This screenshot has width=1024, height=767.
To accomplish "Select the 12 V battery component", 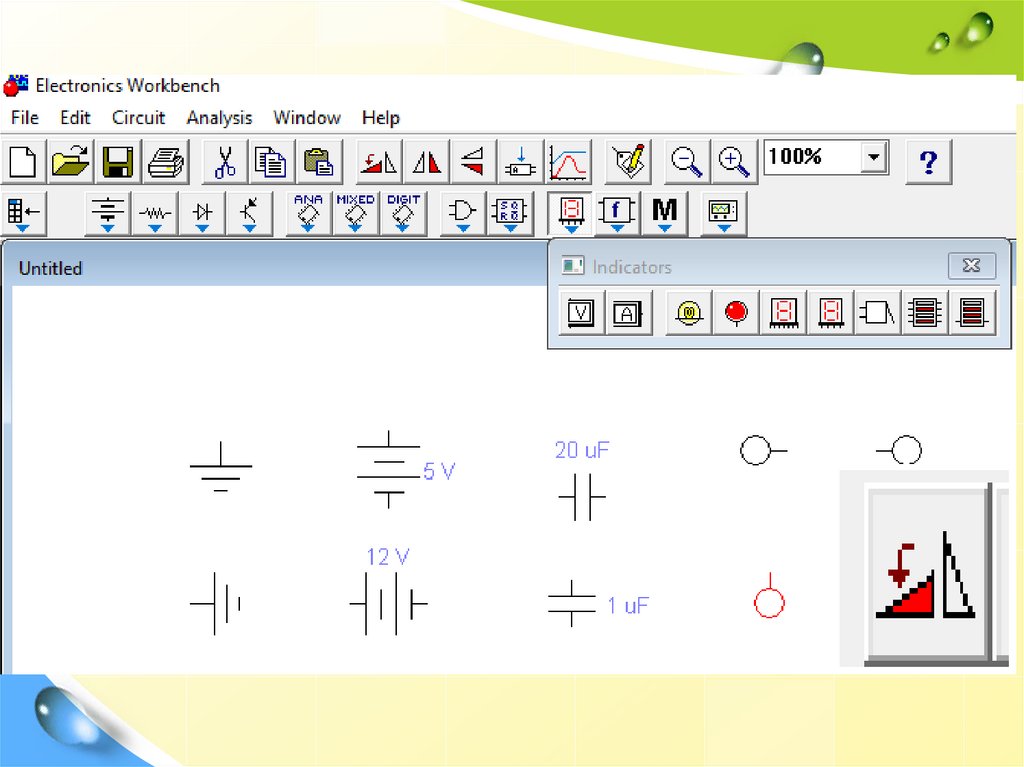I will [389, 604].
